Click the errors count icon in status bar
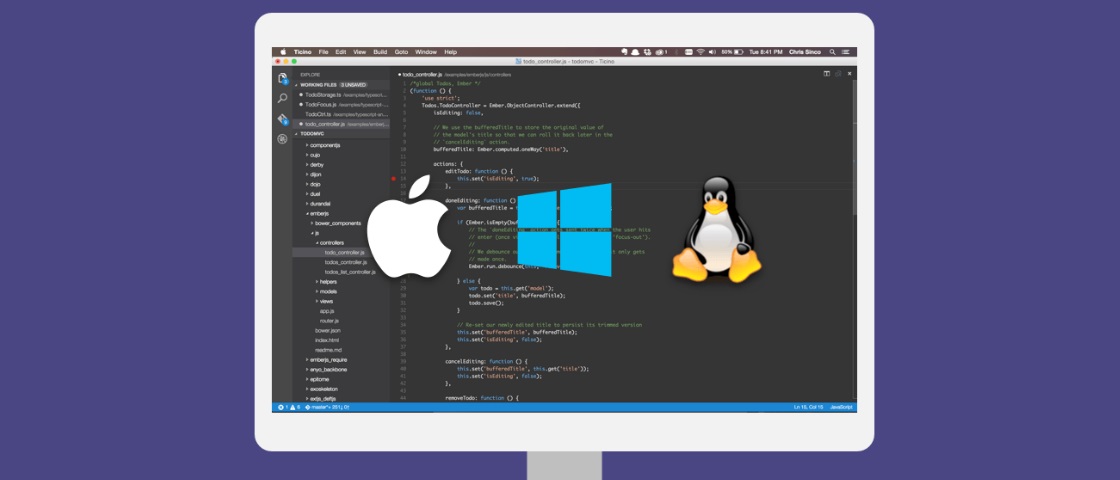 point(281,407)
